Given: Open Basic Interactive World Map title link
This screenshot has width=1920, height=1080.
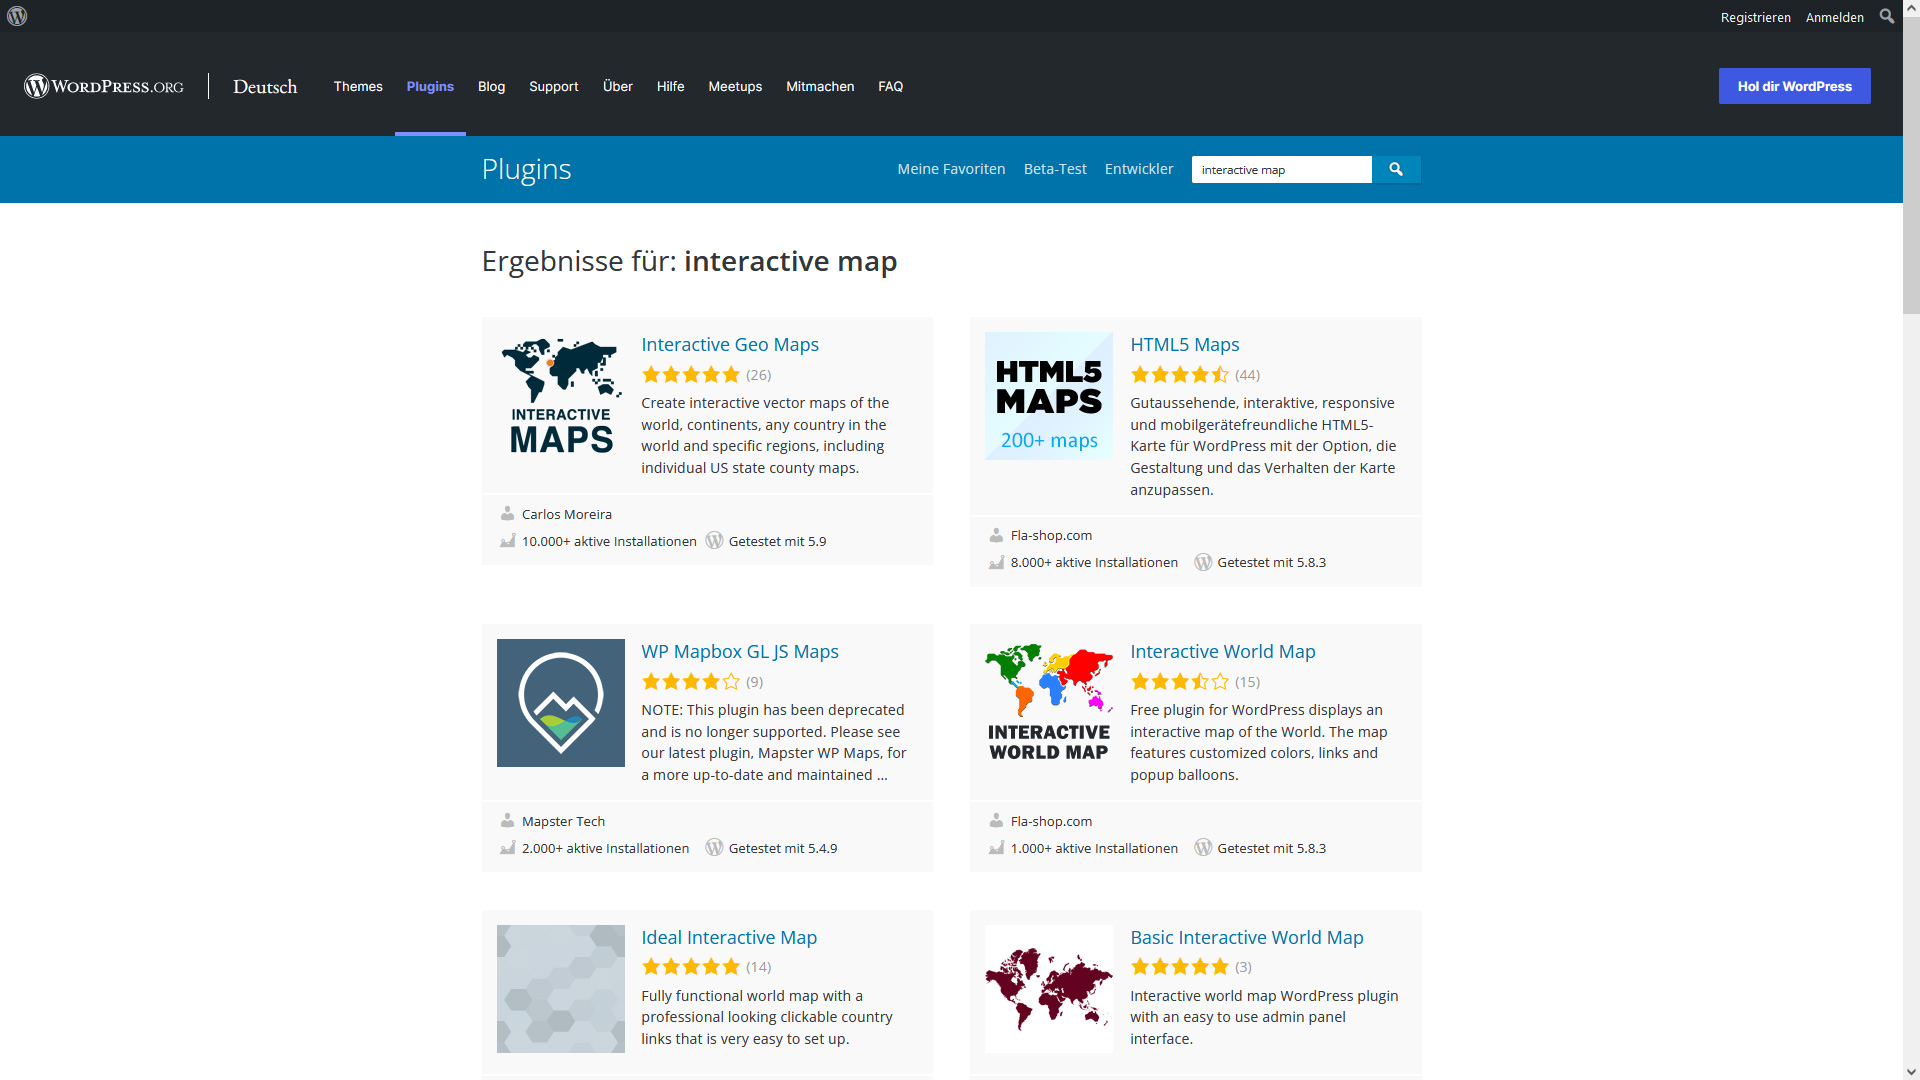Looking at the screenshot, I should pos(1246,937).
